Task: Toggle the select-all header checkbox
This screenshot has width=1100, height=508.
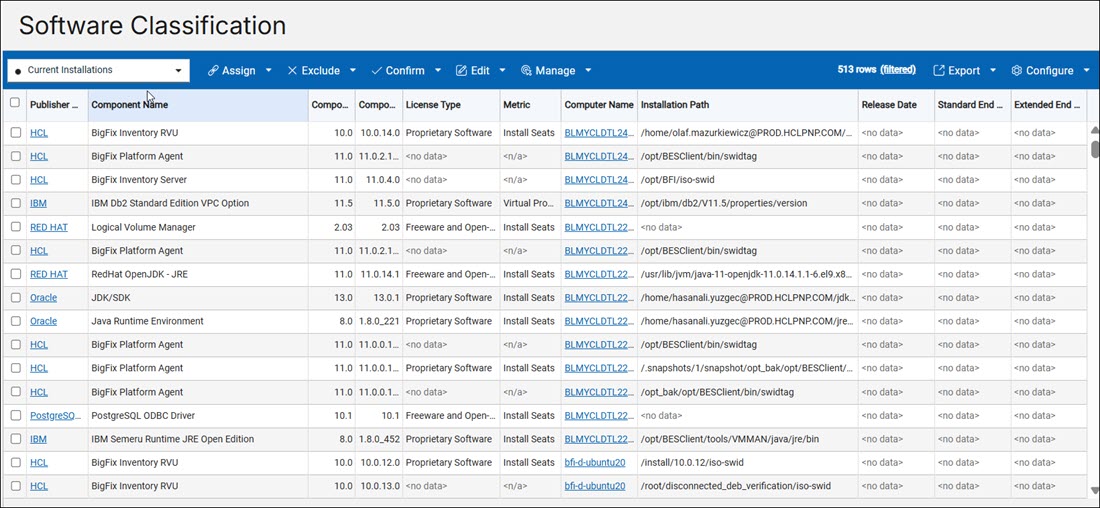Action: [15, 102]
